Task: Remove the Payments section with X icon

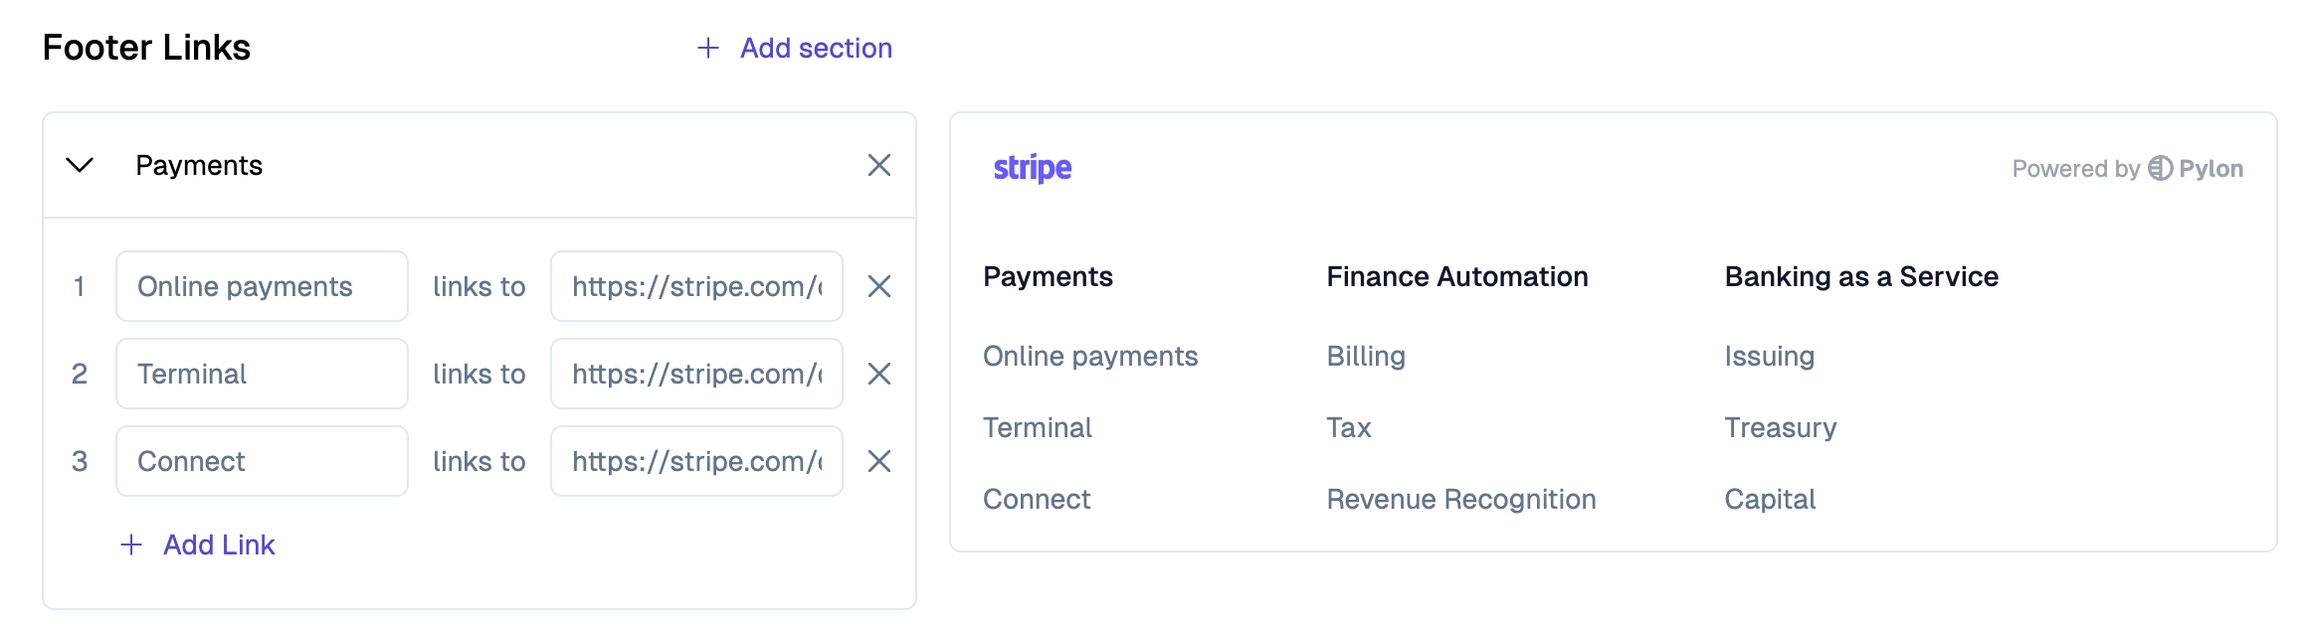Action: tap(879, 165)
